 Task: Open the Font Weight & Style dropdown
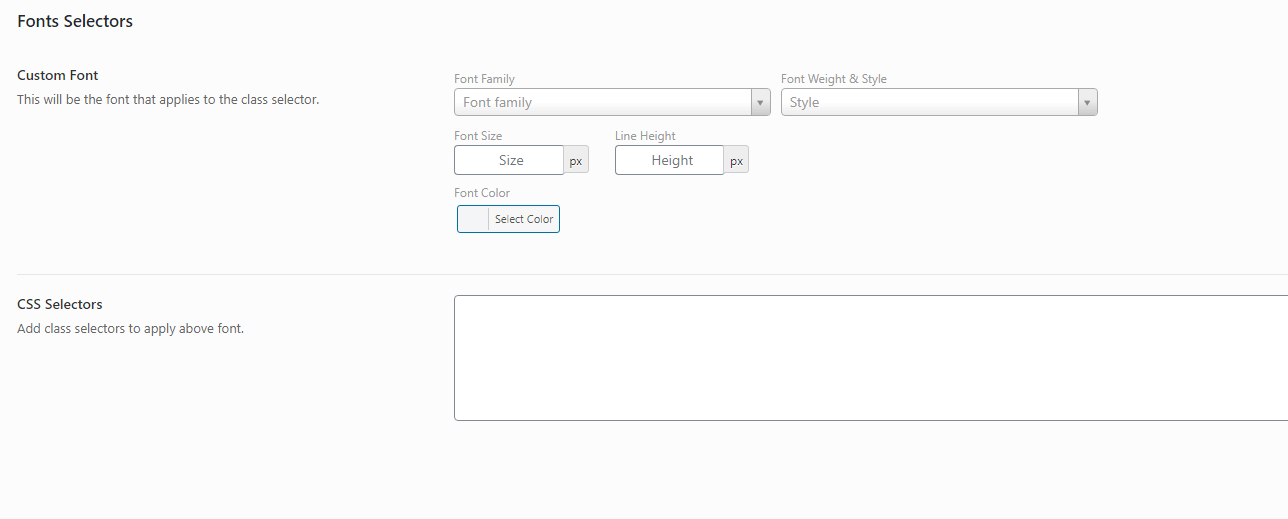click(929, 102)
